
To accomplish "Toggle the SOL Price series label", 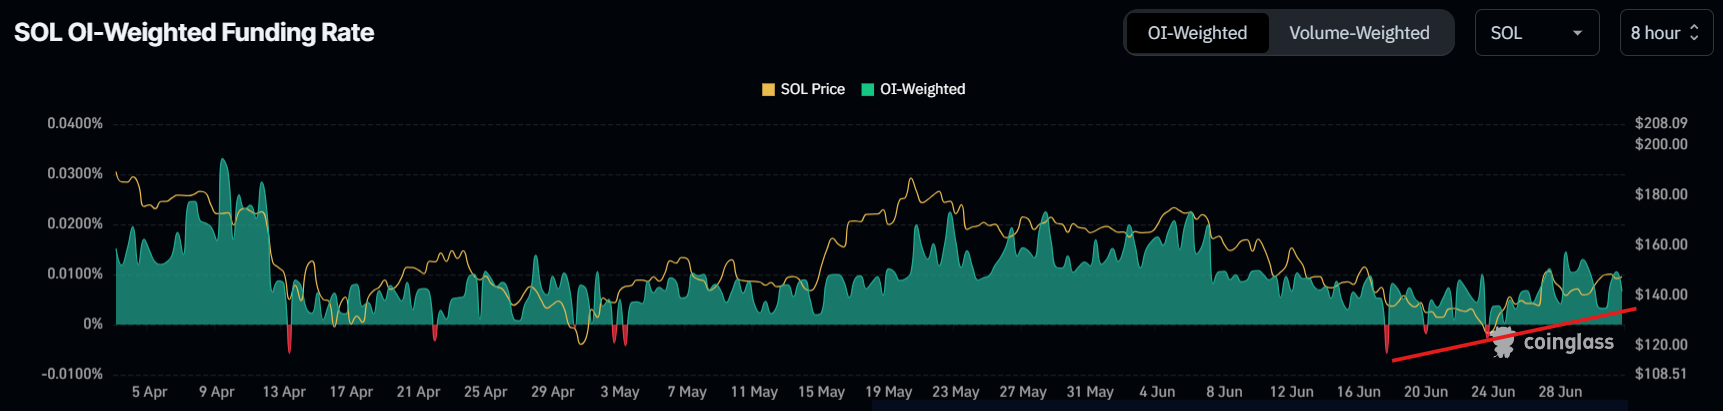I will [812, 89].
